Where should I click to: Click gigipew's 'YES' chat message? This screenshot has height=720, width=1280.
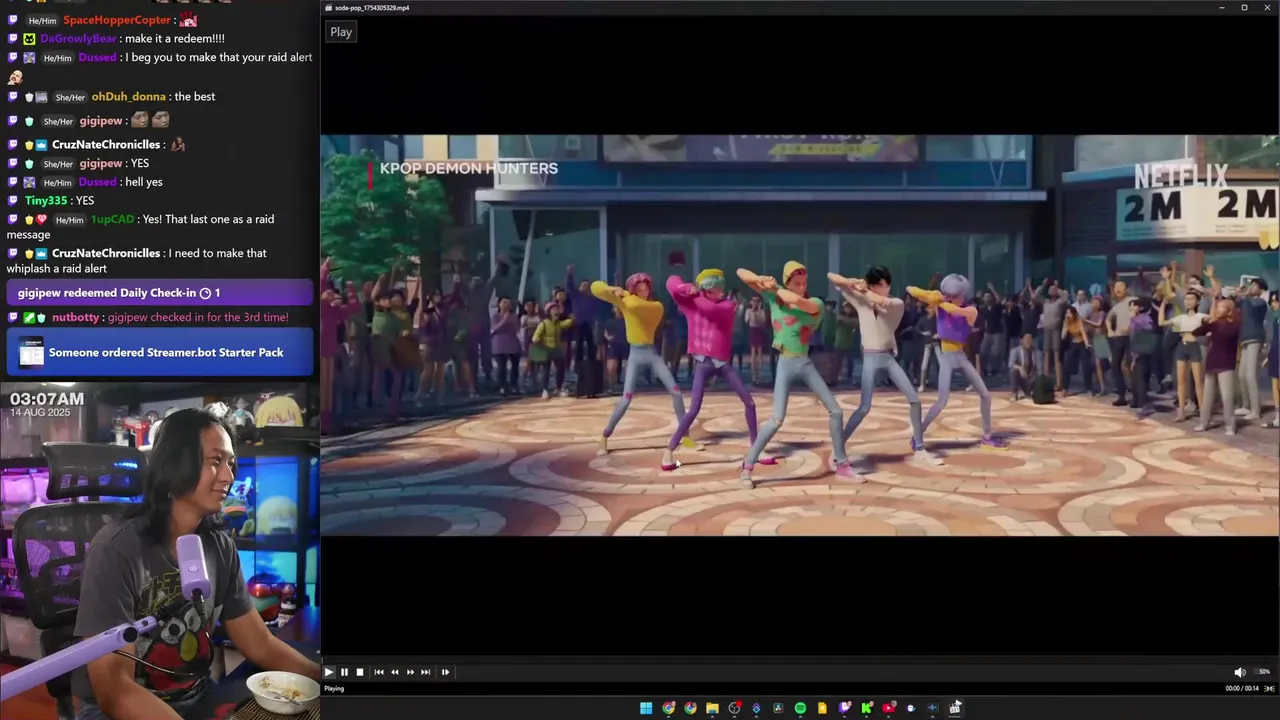(139, 163)
